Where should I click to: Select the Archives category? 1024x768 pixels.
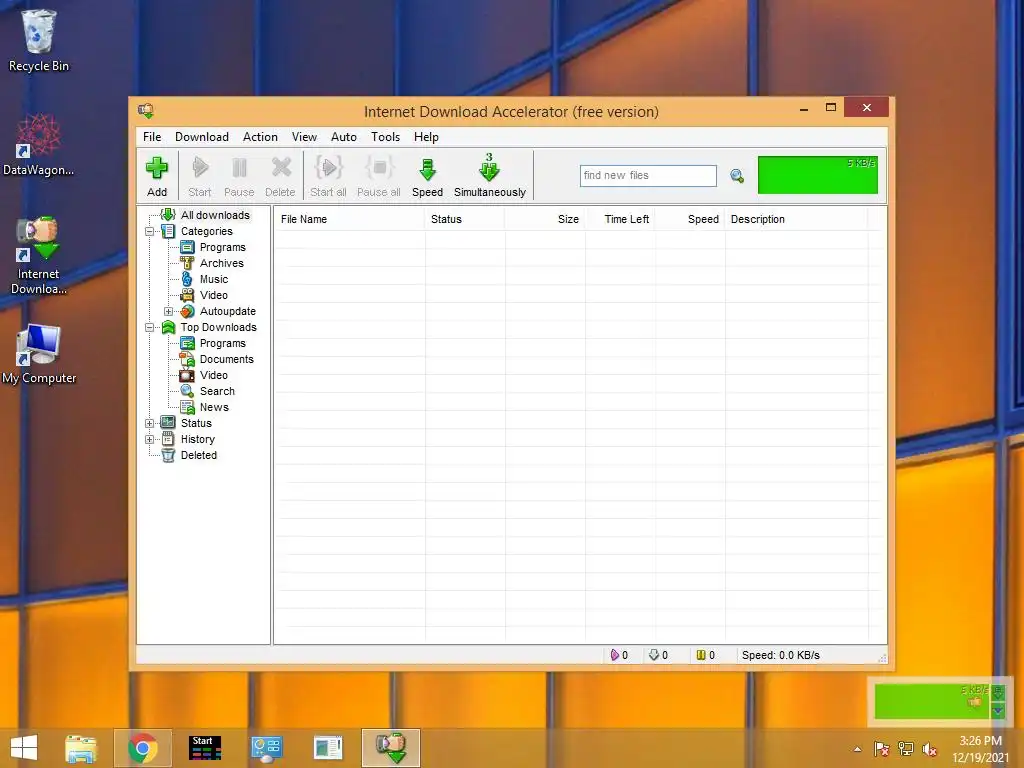[221, 263]
